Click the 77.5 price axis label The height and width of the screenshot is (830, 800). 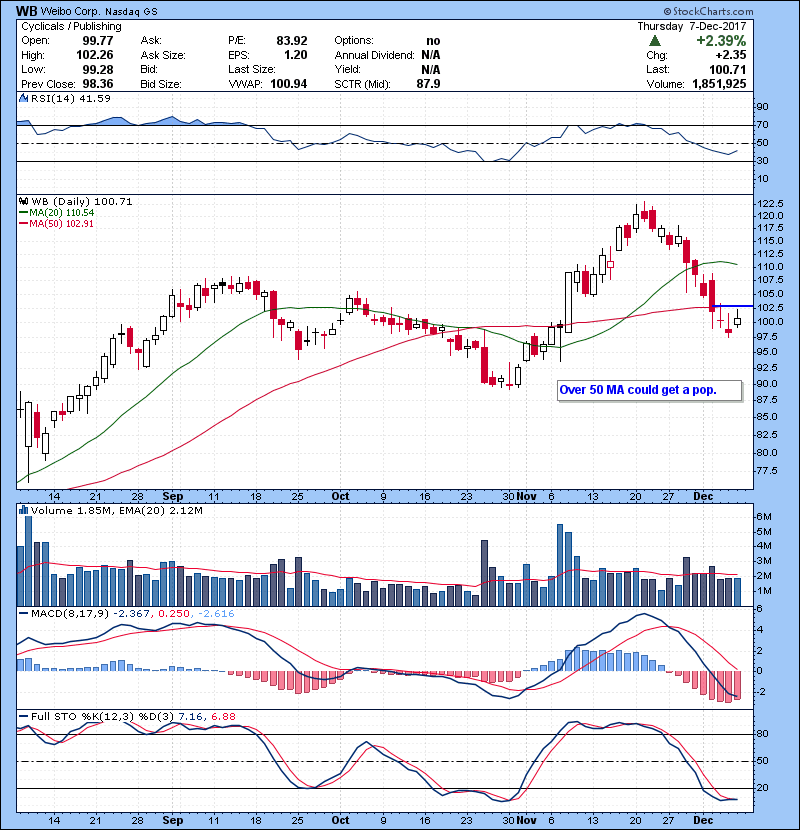pyautogui.click(x=767, y=471)
